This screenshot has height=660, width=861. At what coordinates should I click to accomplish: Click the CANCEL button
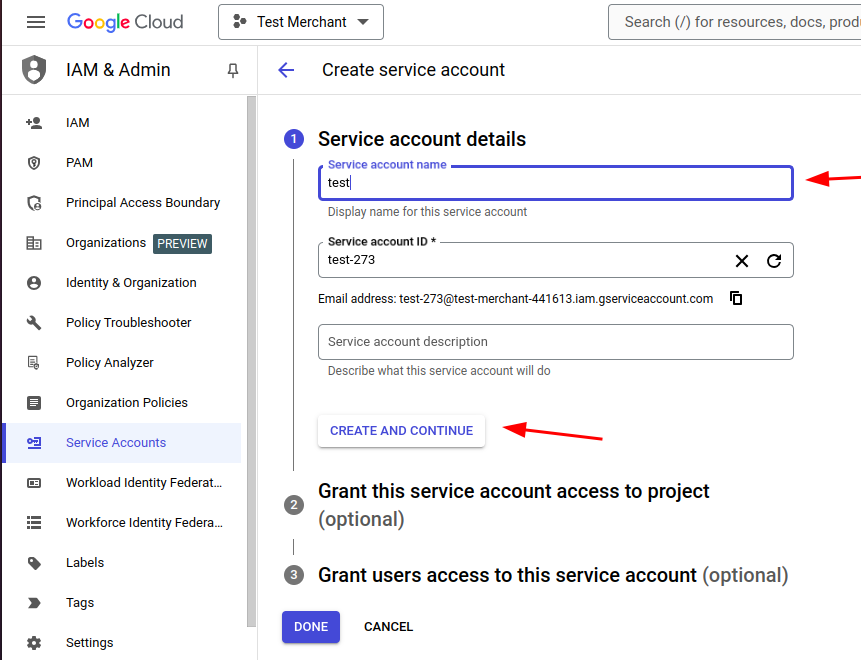pyautogui.click(x=388, y=627)
